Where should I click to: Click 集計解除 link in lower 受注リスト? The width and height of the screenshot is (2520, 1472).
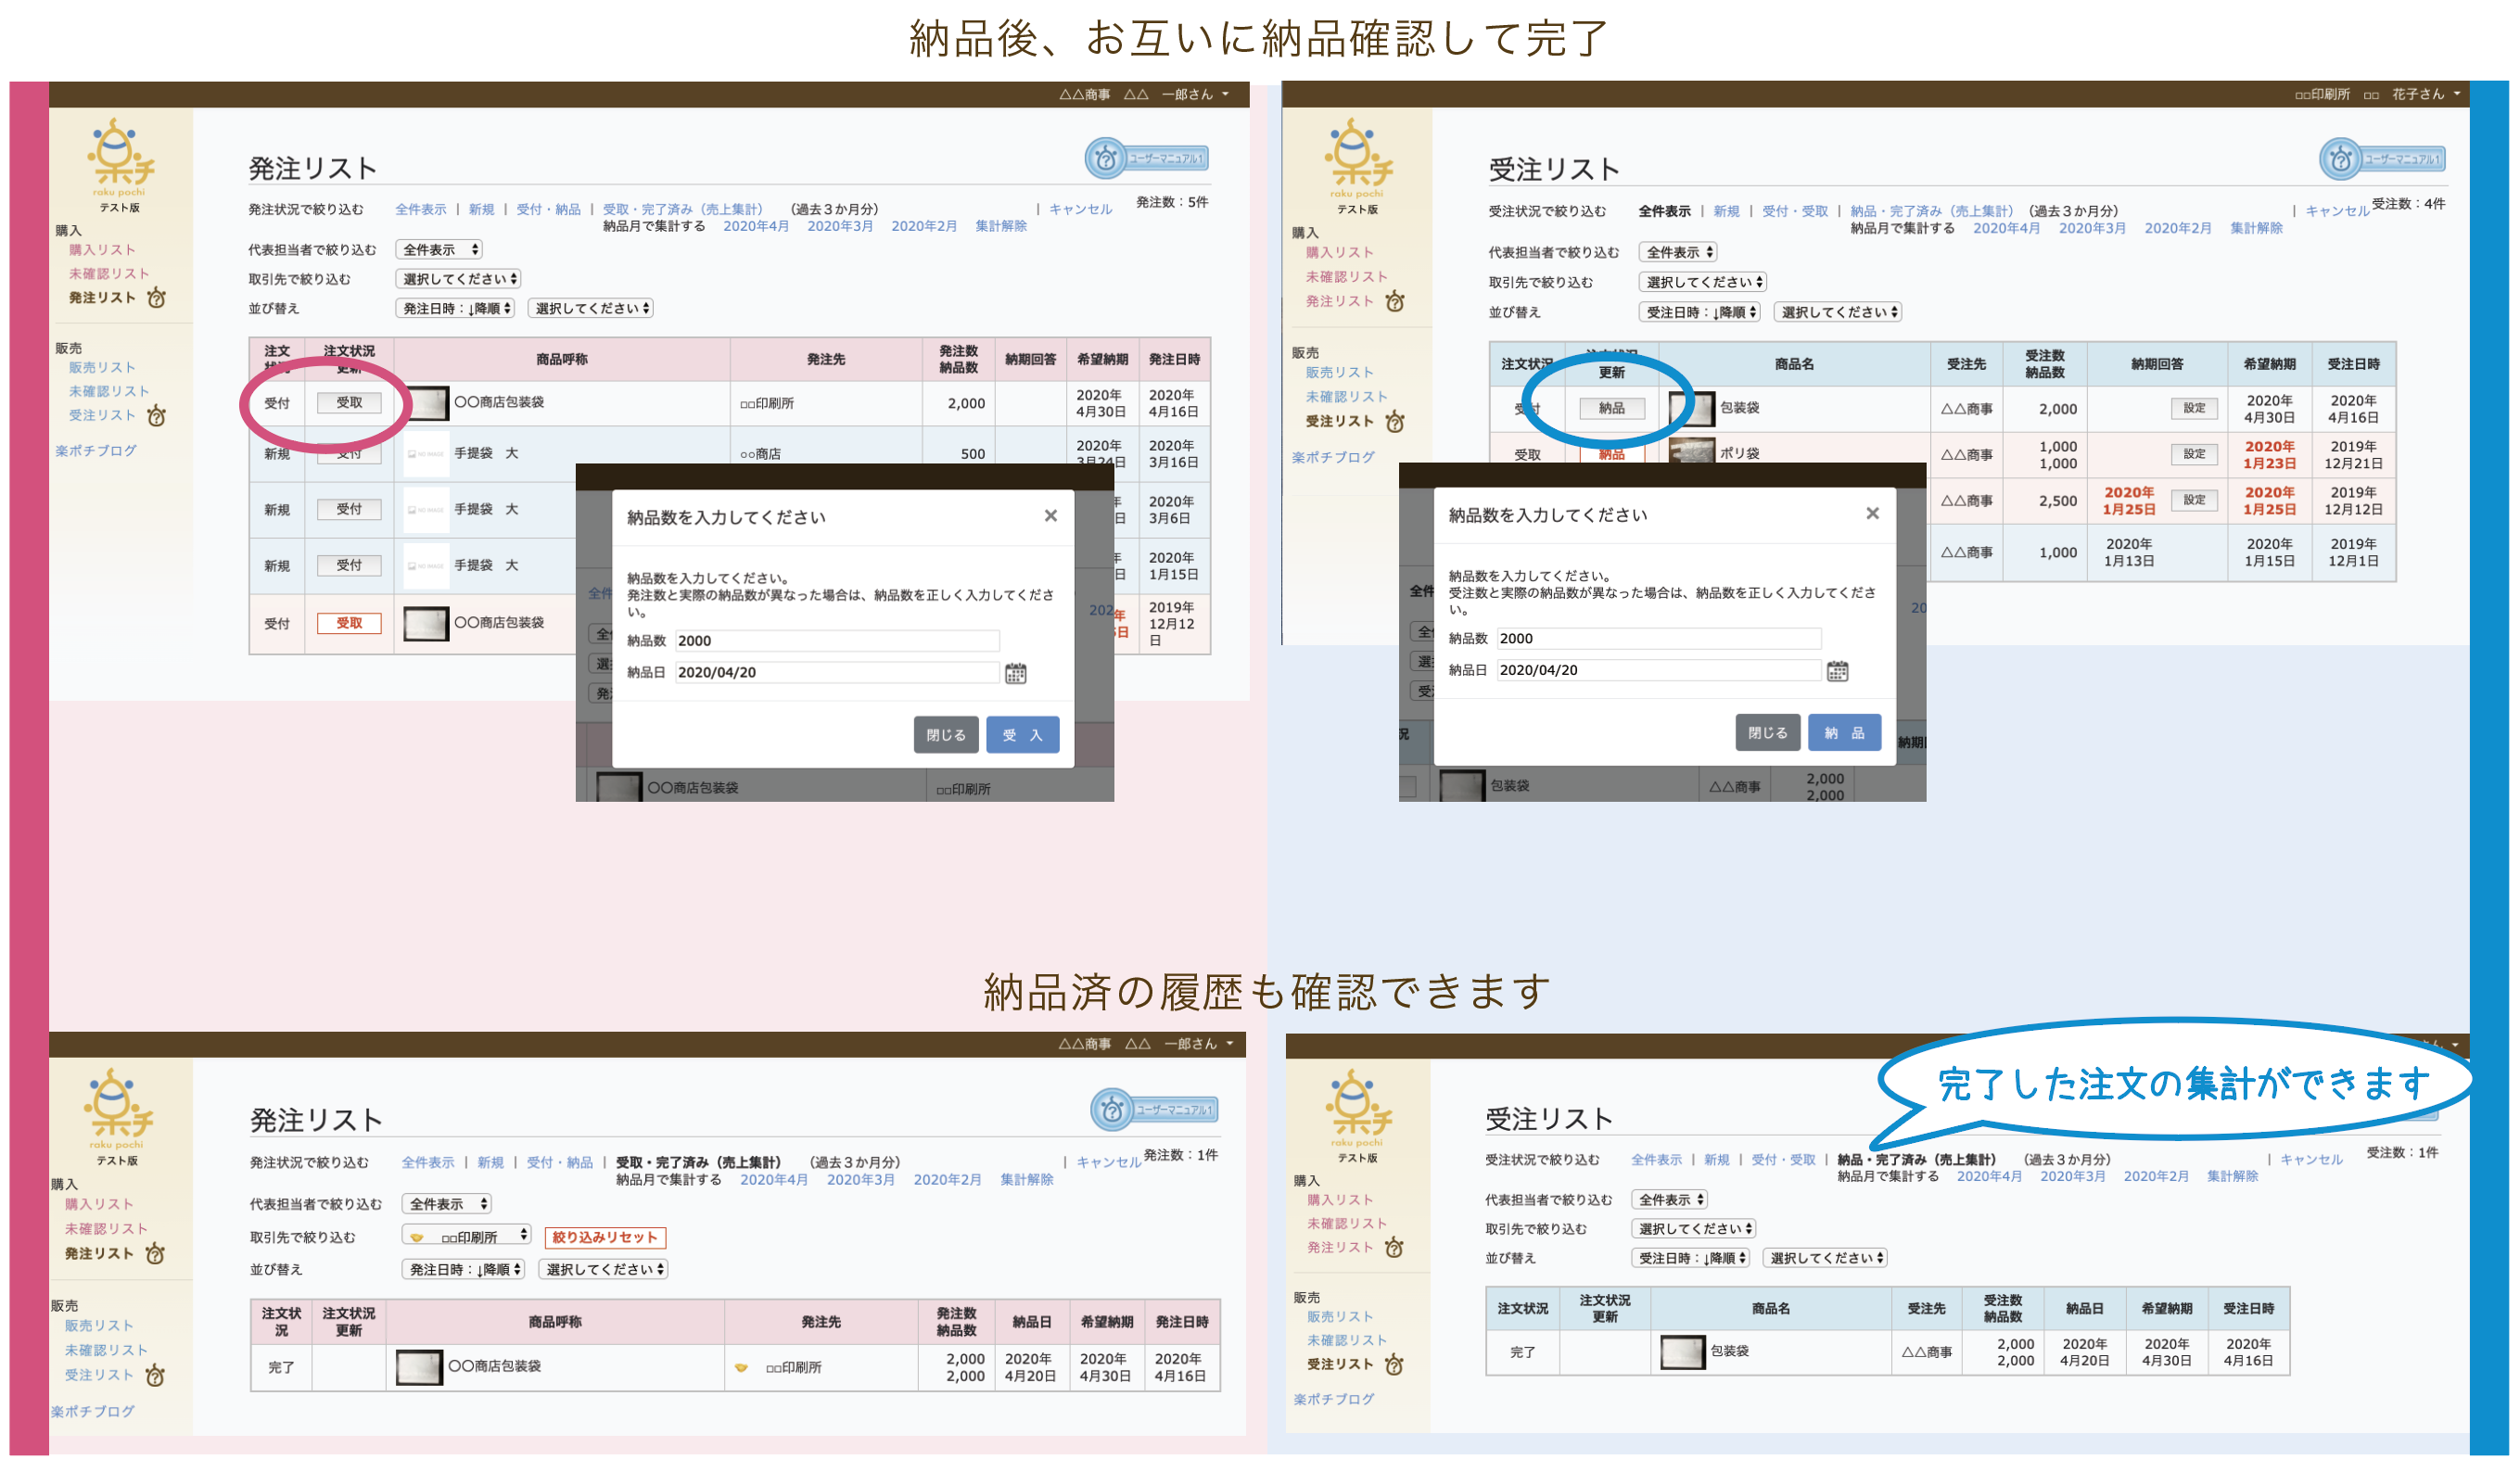(2233, 1176)
